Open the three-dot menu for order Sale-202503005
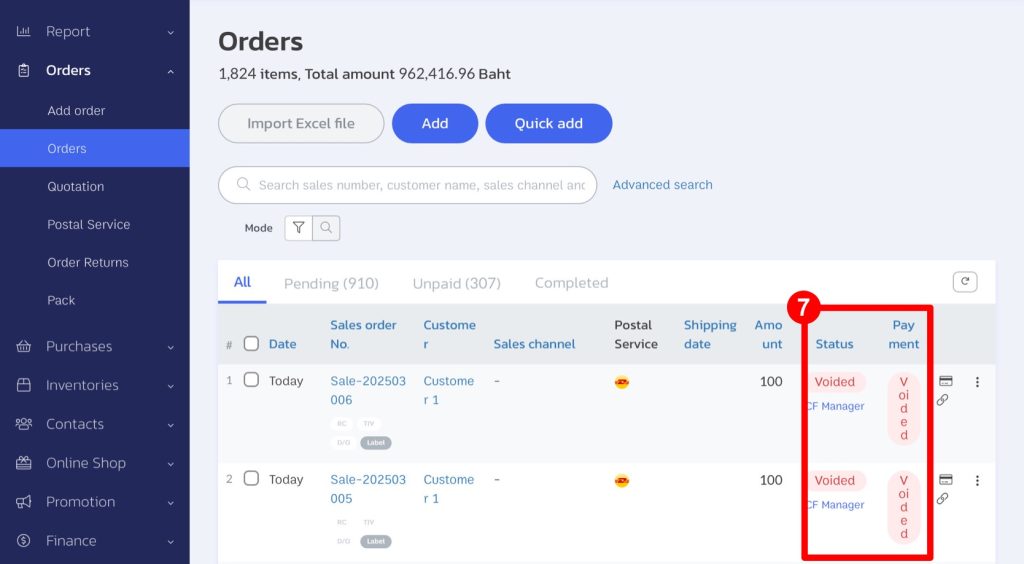Viewport: 1024px width, 564px height. pyautogui.click(x=977, y=480)
